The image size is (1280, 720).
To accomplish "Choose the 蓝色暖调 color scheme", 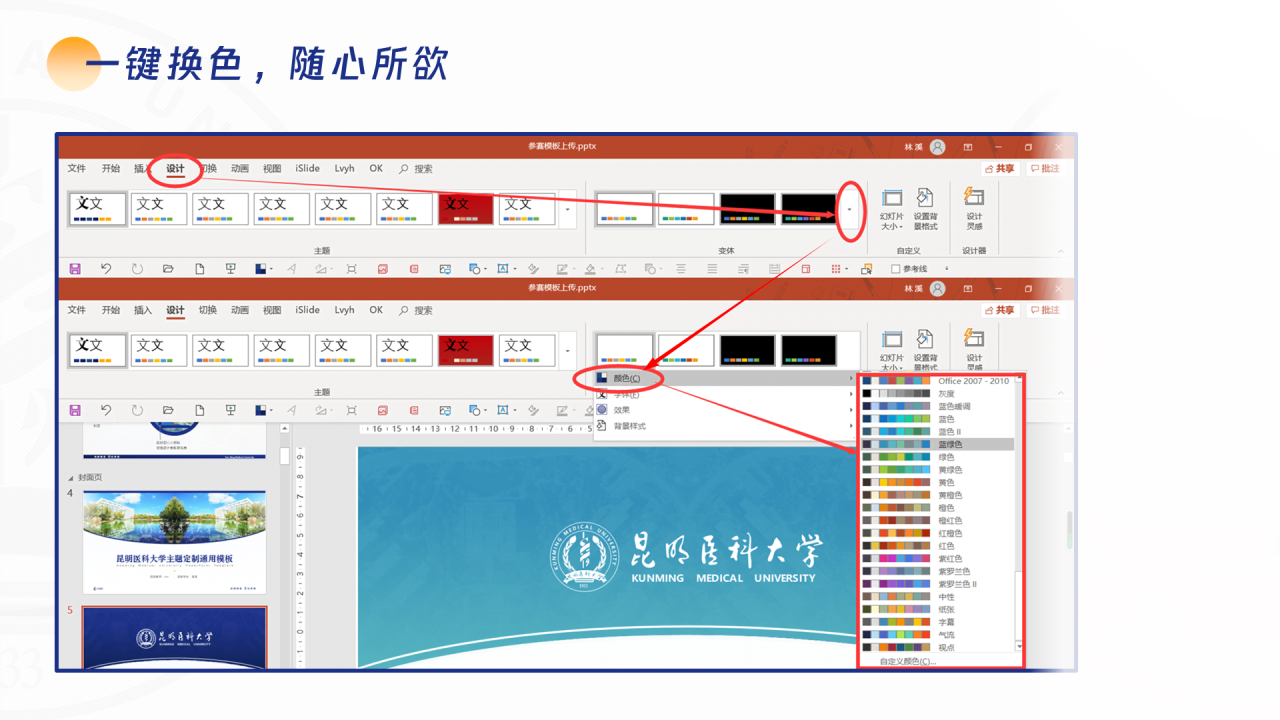I will [937, 407].
